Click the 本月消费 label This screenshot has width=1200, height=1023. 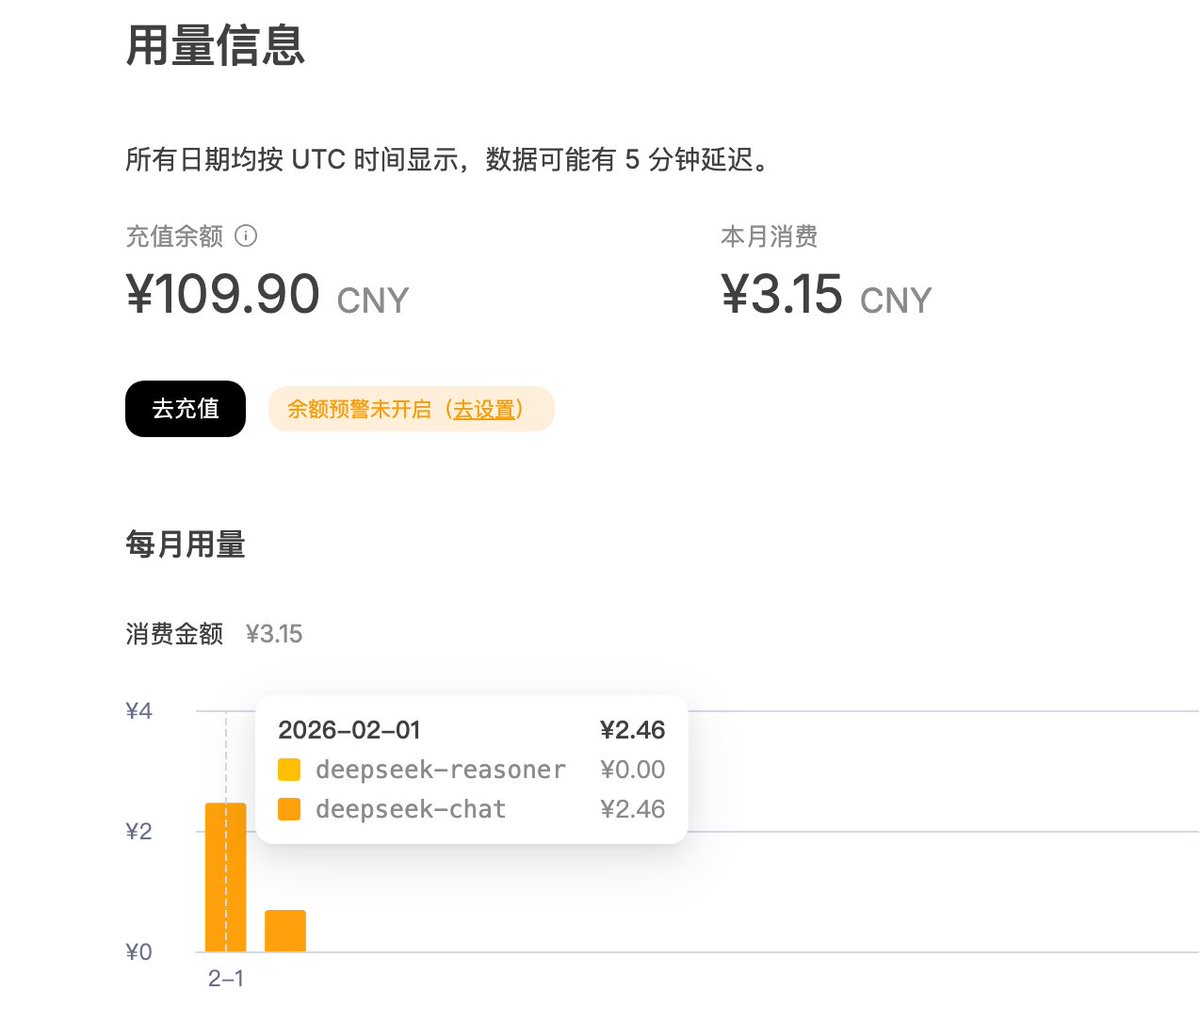tap(769, 237)
